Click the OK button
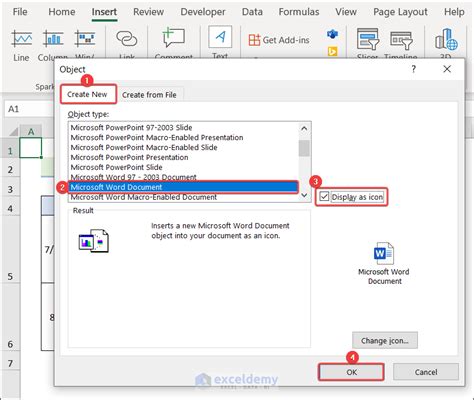The height and width of the screenshot is (400, 474). click(351, 372)
